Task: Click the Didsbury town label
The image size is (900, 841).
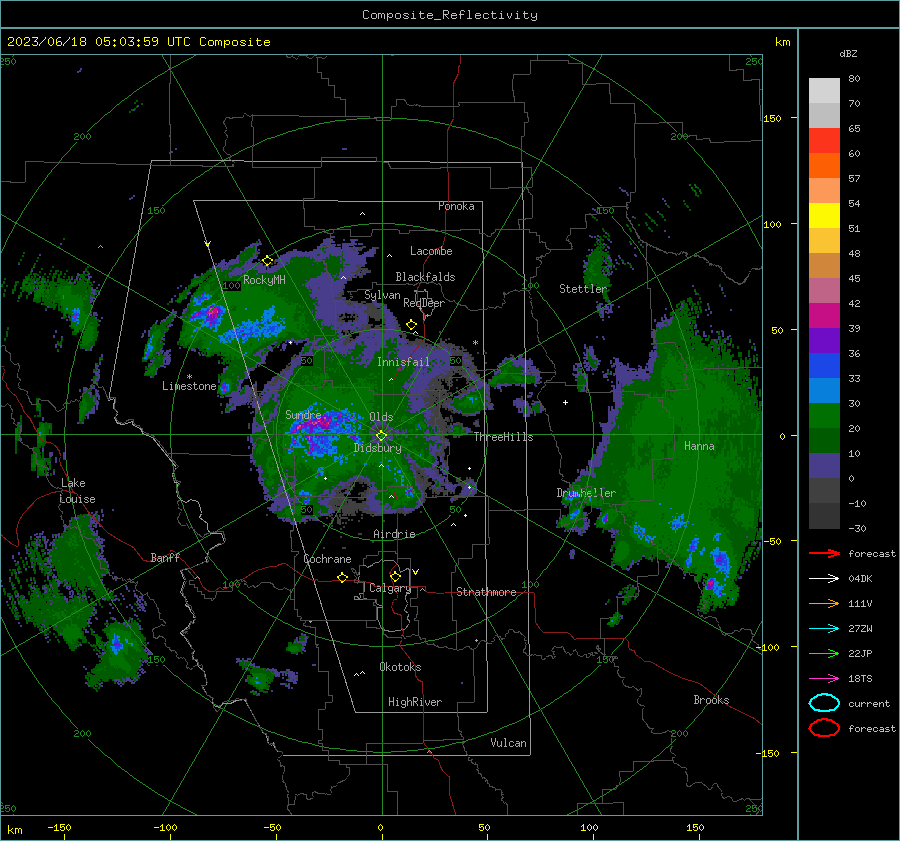Action: (x=377, y=448)
